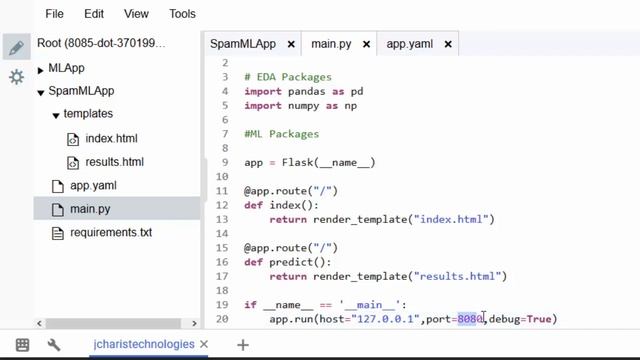Switch to the main.py editor tab

(x=331, y=44)
